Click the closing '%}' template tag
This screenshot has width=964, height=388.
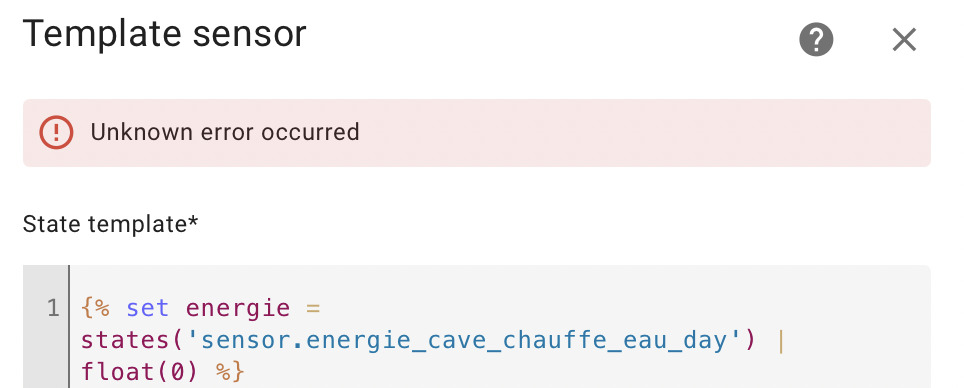point(231,372)
